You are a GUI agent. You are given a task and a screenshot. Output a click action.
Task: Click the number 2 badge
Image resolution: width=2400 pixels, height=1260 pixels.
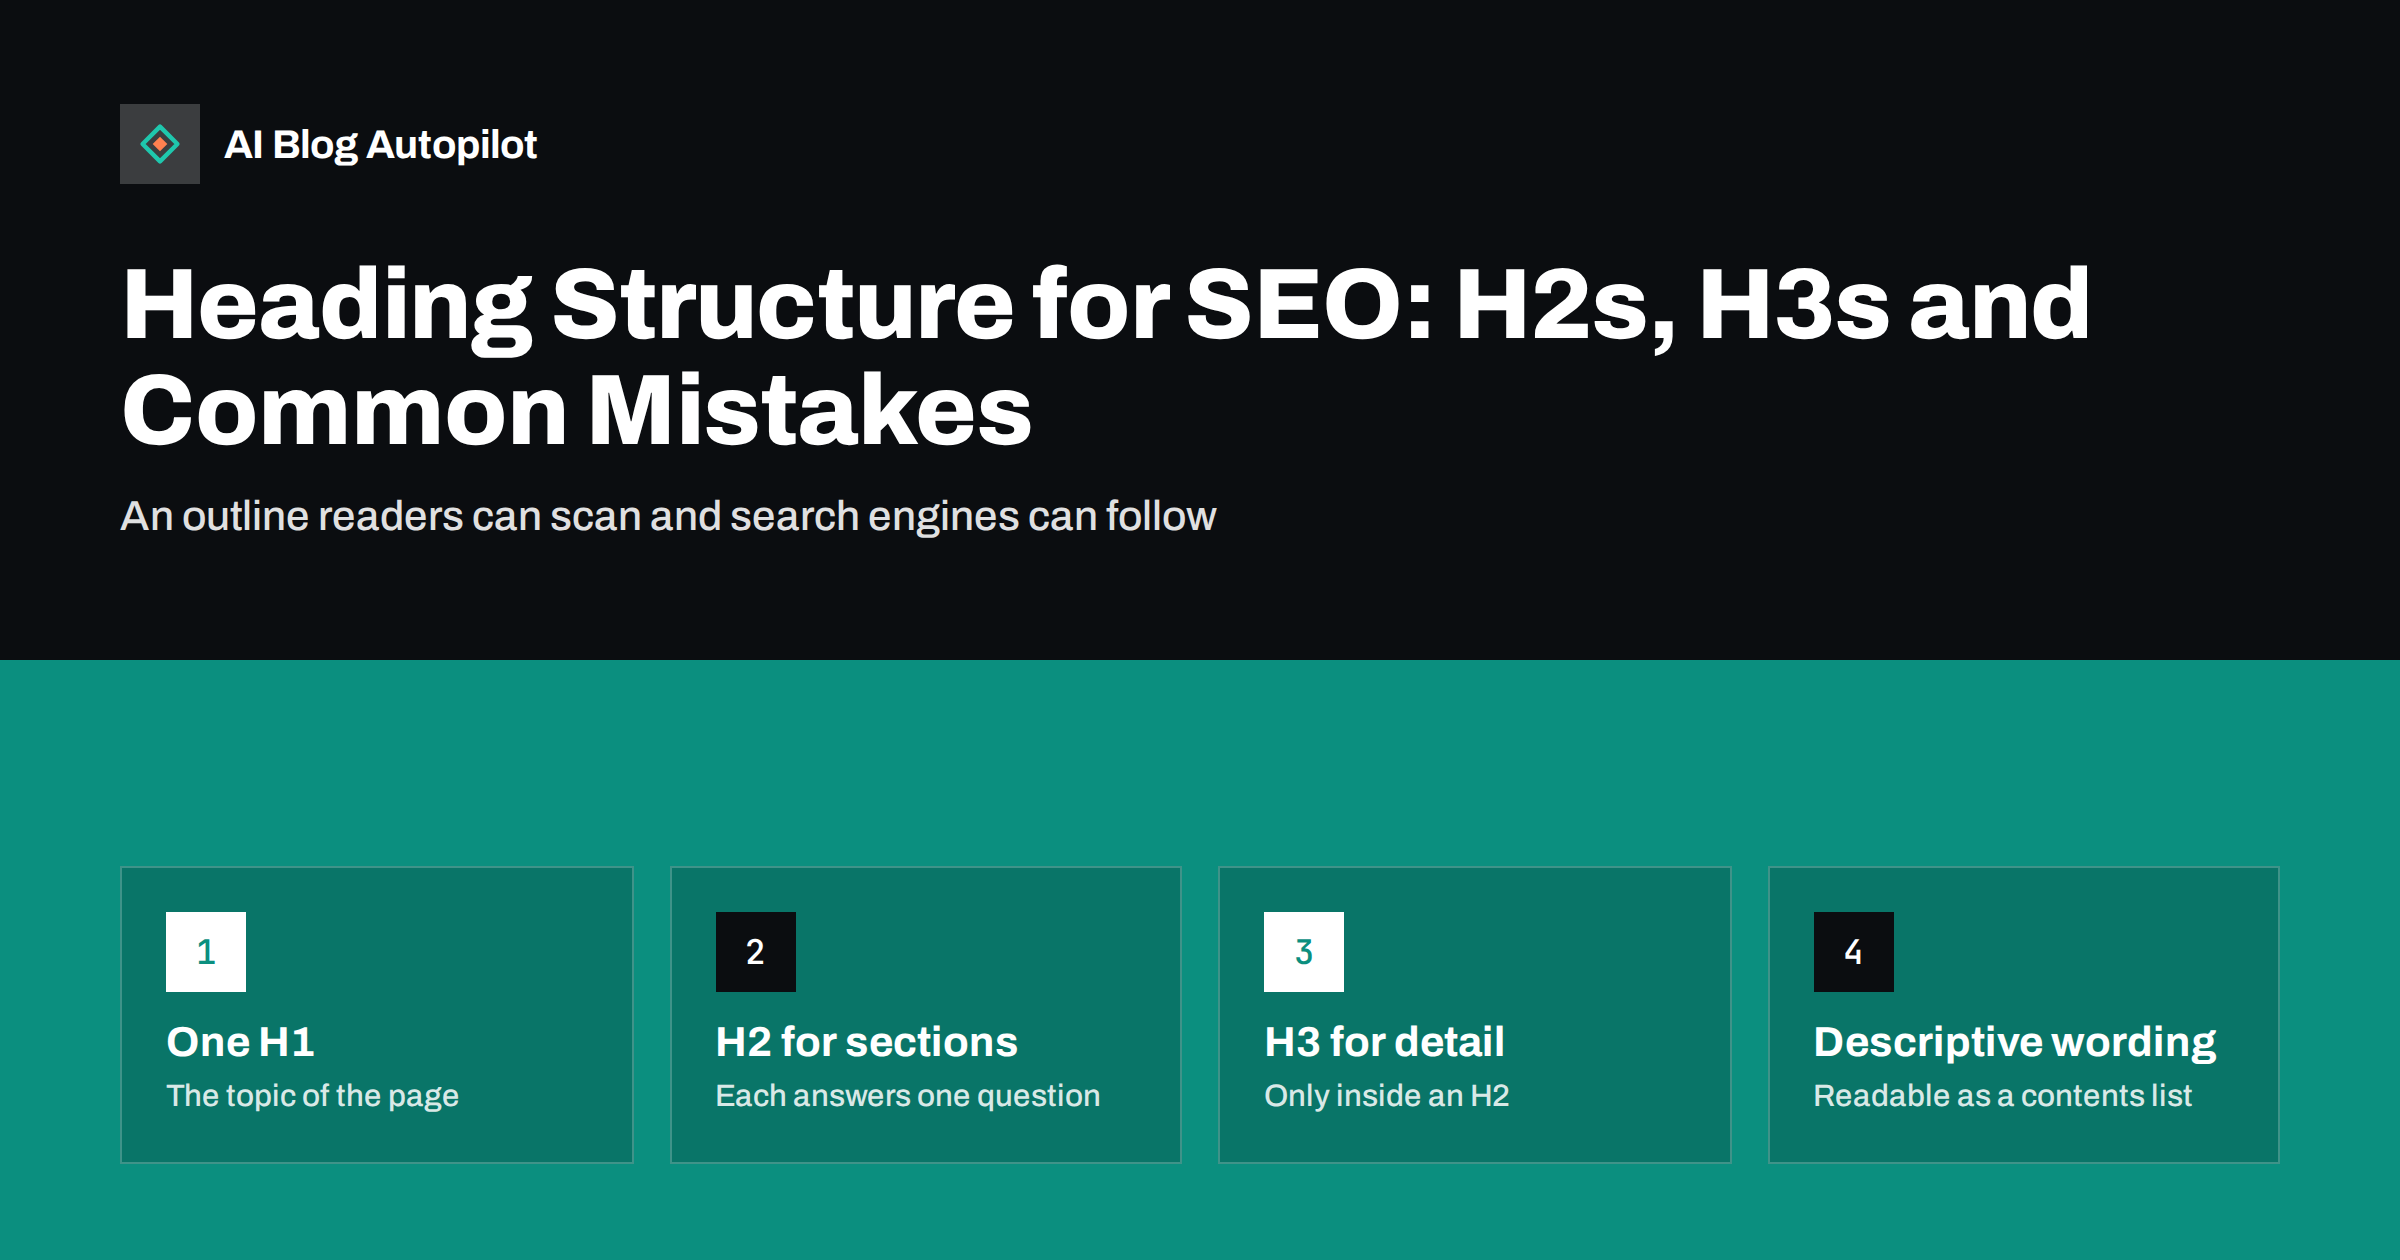(x=756, y=952)
